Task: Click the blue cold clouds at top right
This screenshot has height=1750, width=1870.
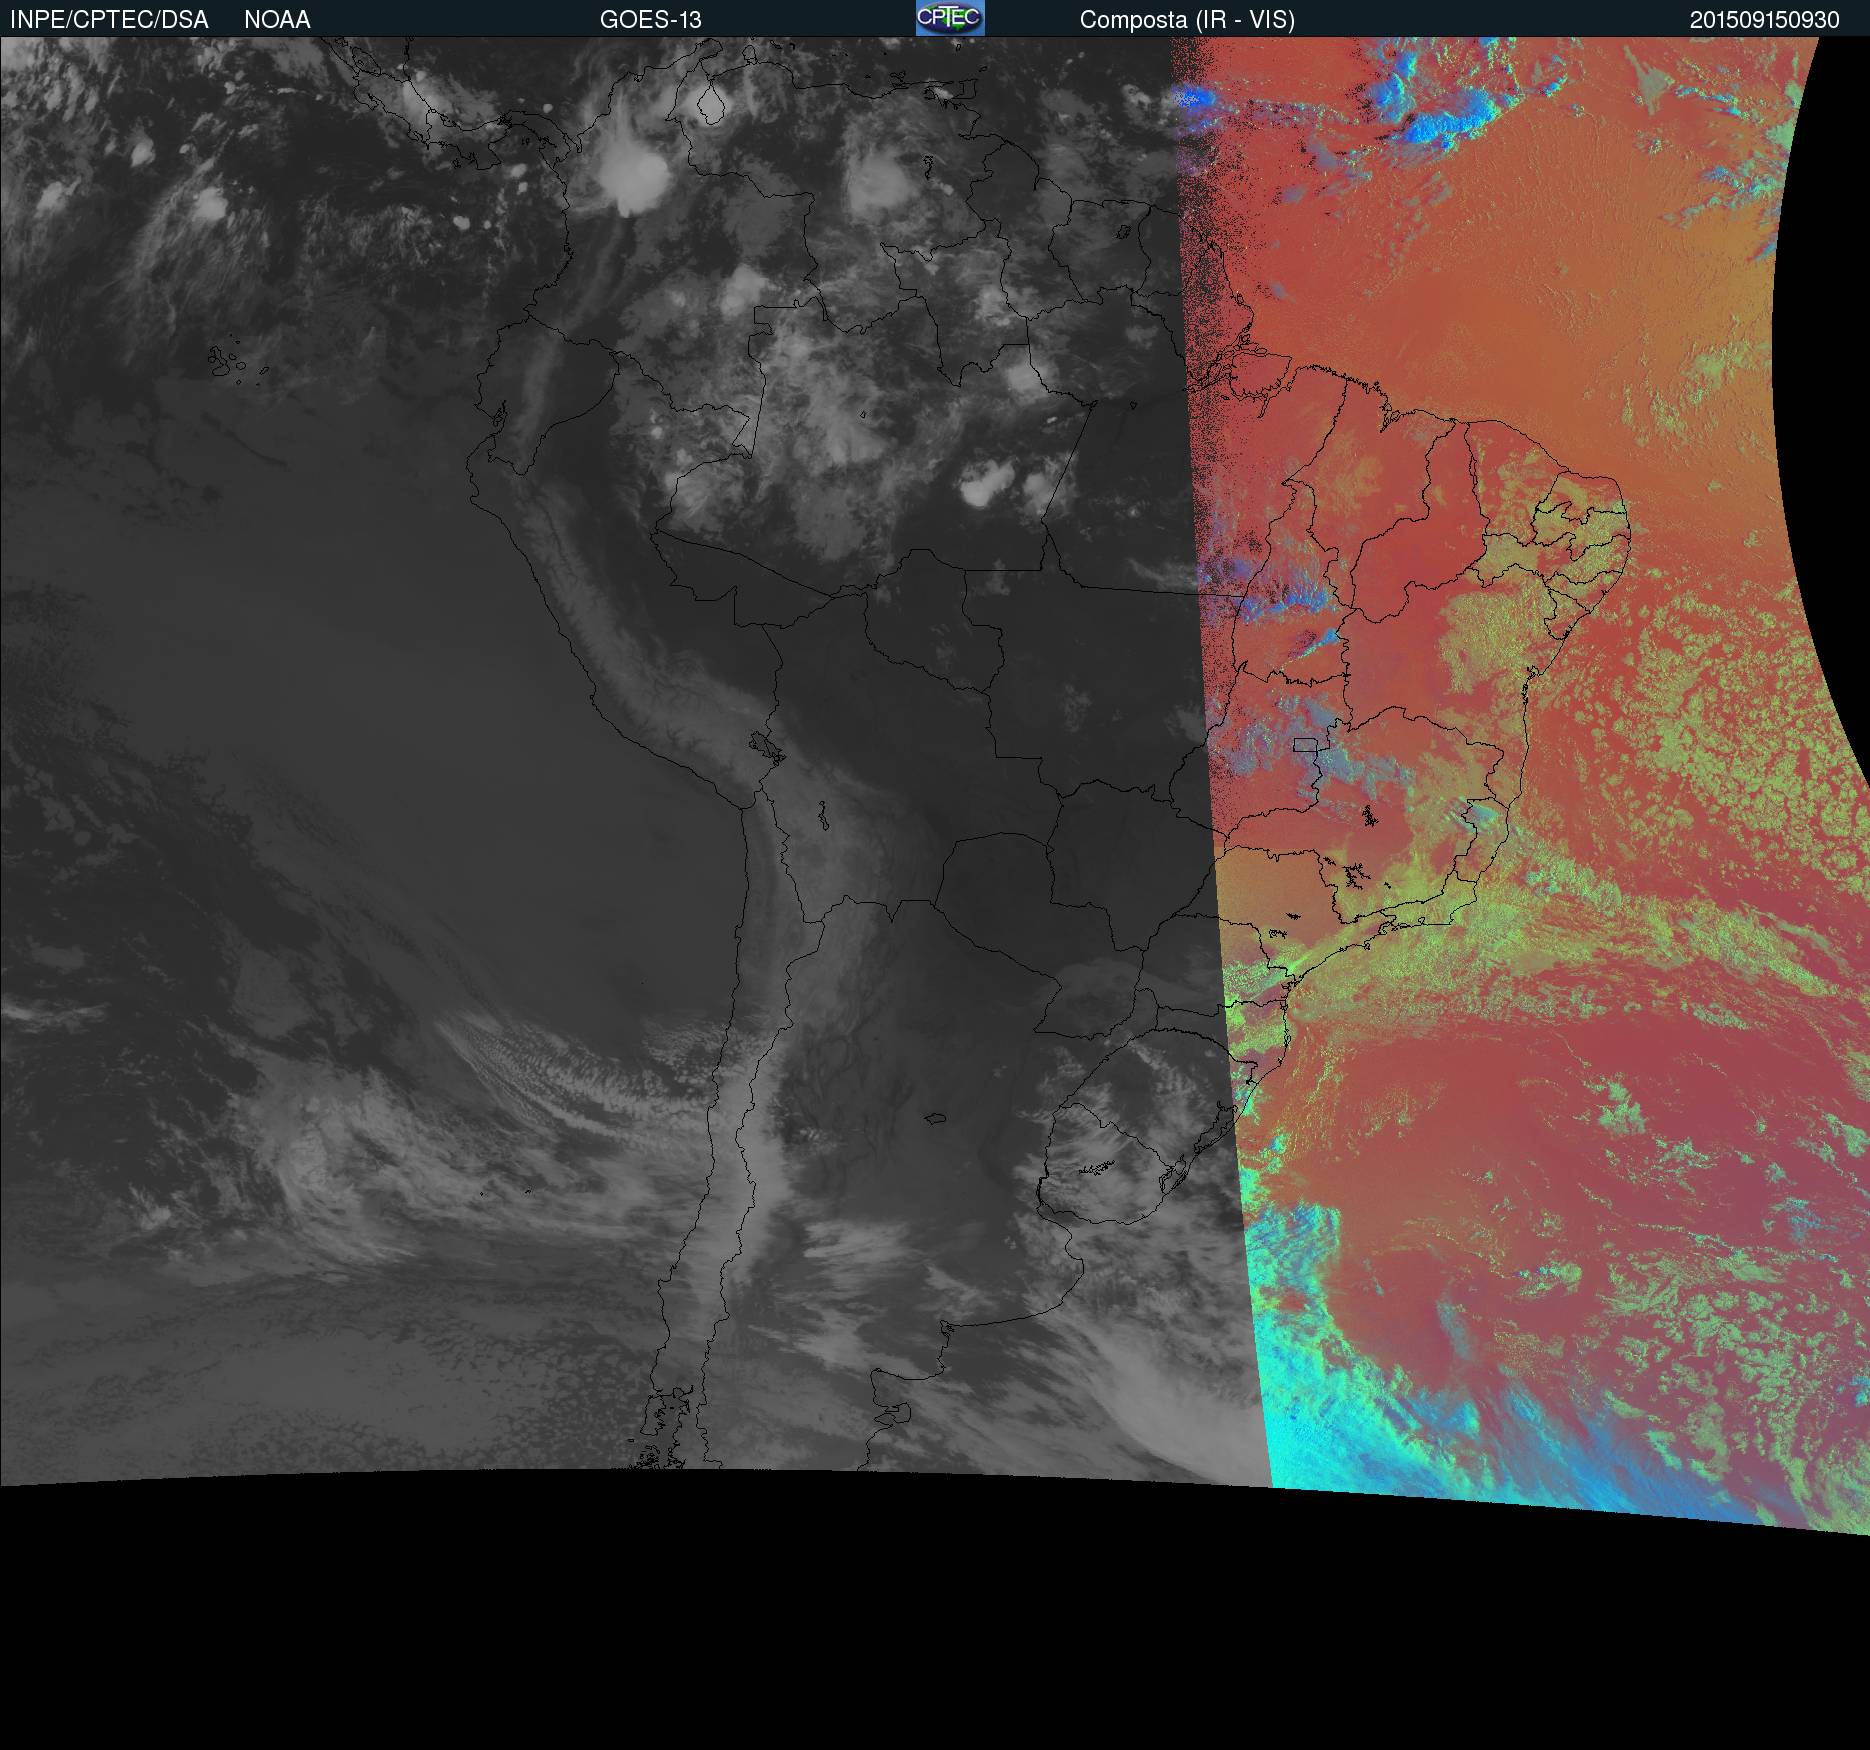Action: pyautogui.click(x=1420, y=110)
